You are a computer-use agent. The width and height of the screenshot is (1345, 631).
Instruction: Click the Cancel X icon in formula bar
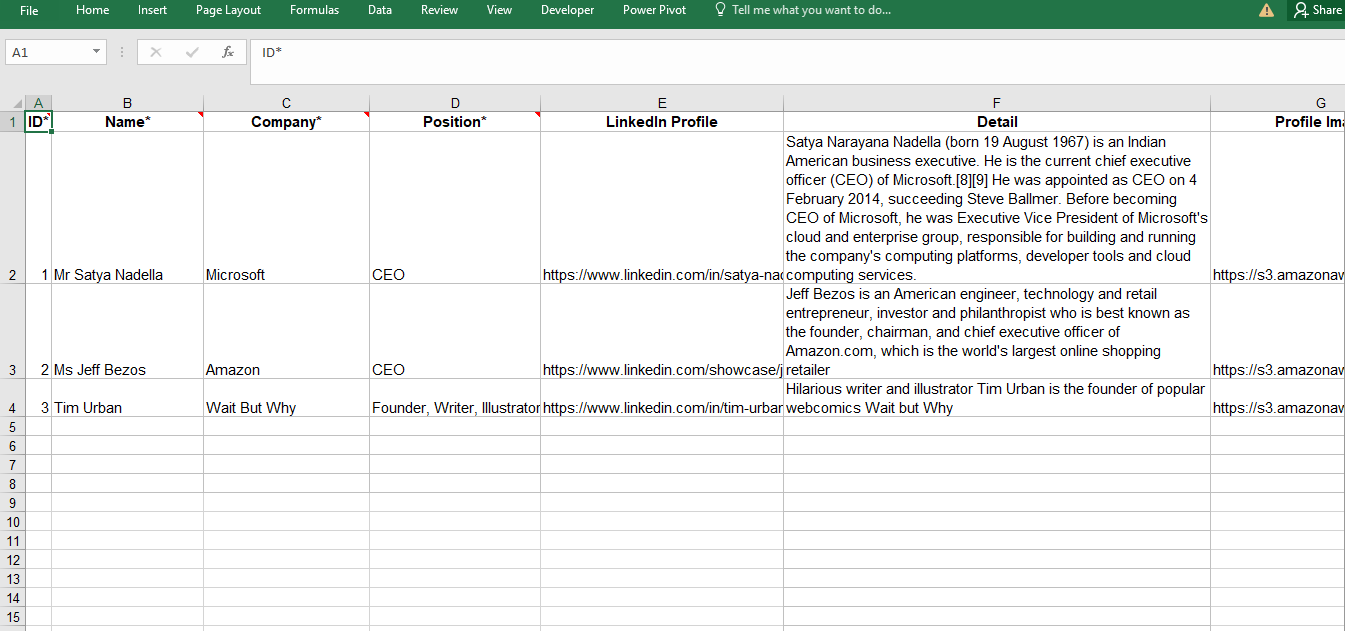[155, 52]
